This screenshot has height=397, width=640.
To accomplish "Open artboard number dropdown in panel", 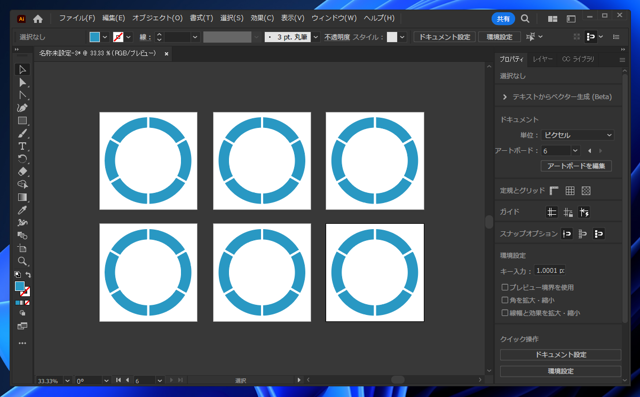I will pyautogui.click(x=575, y=151).
